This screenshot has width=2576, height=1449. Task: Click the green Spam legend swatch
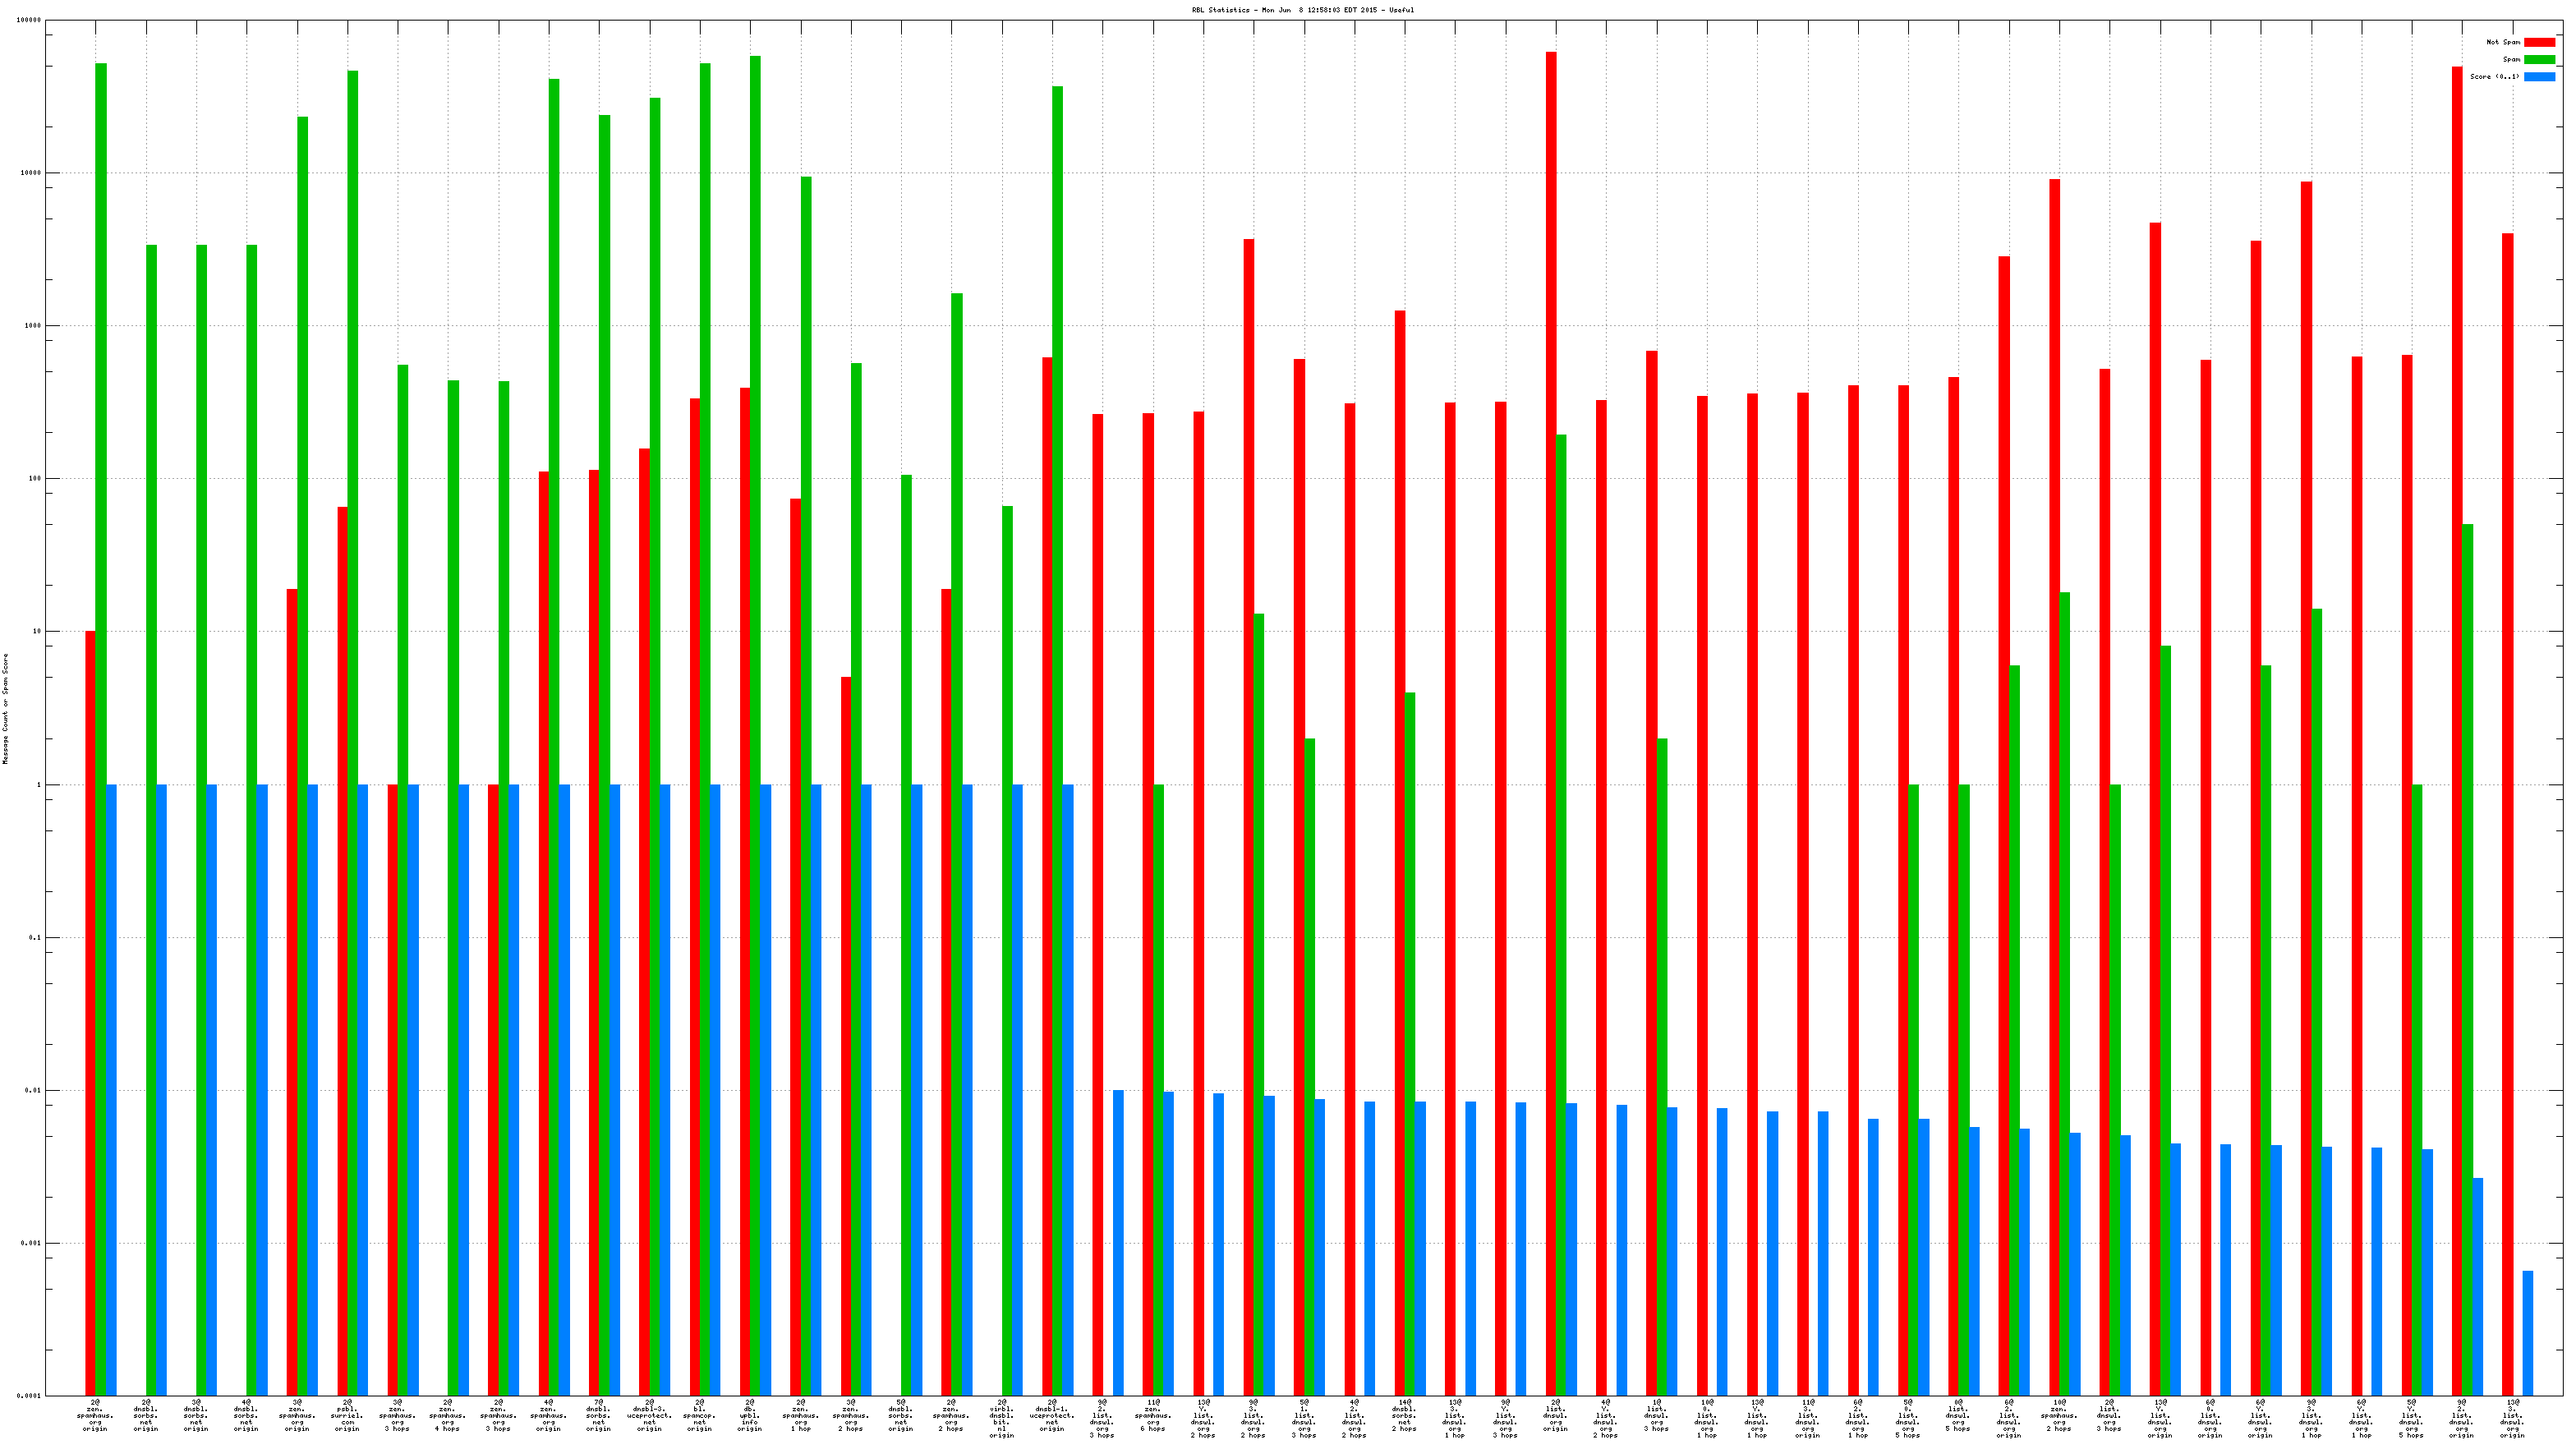point(2538,59)
